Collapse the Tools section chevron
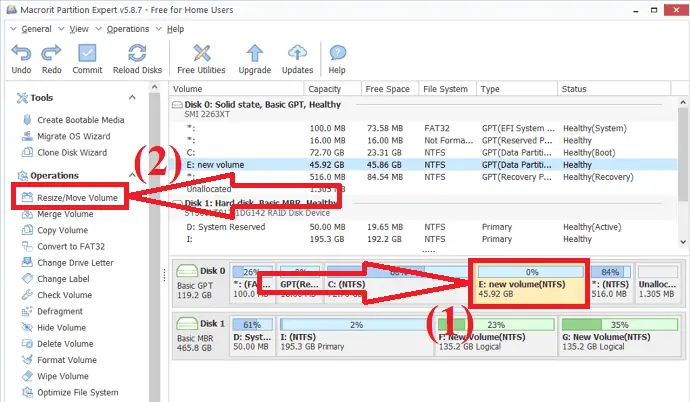This screenshot has height=402, width=690. (132, 97)
